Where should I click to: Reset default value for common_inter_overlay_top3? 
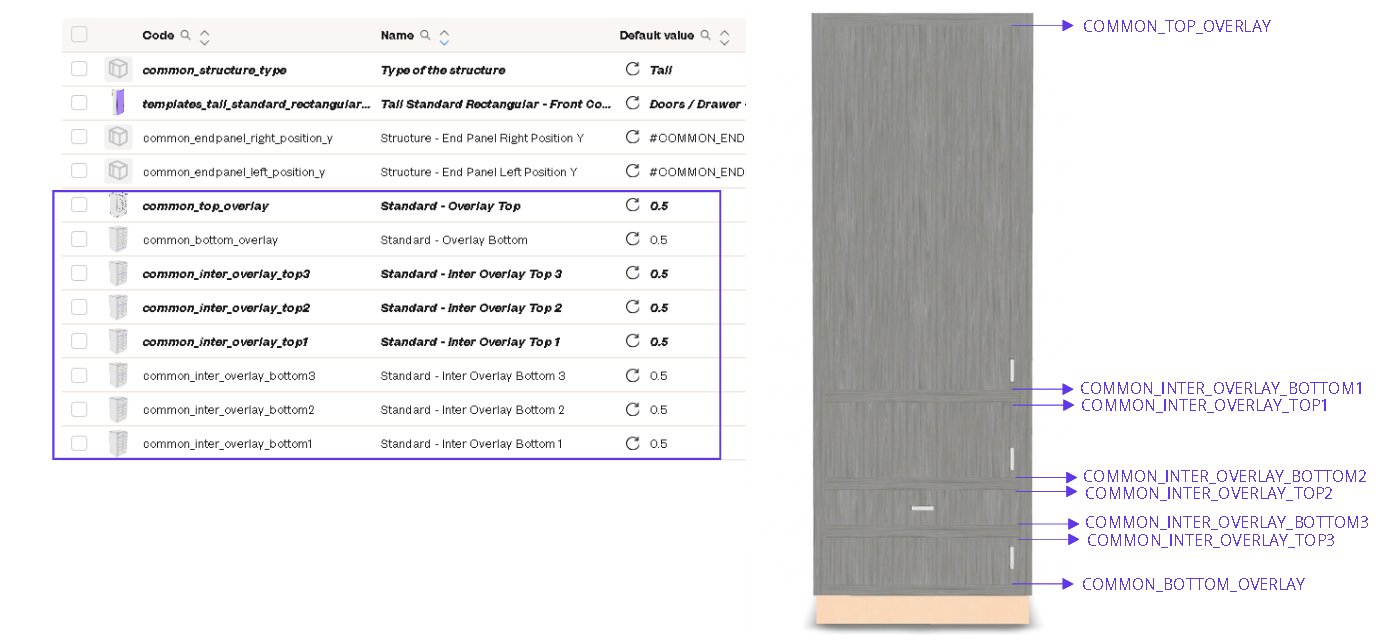click(x=632, y=273)
